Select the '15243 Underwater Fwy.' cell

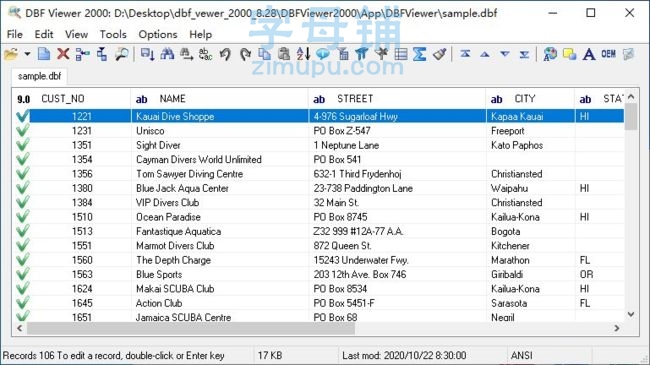(x=397, y=260)
